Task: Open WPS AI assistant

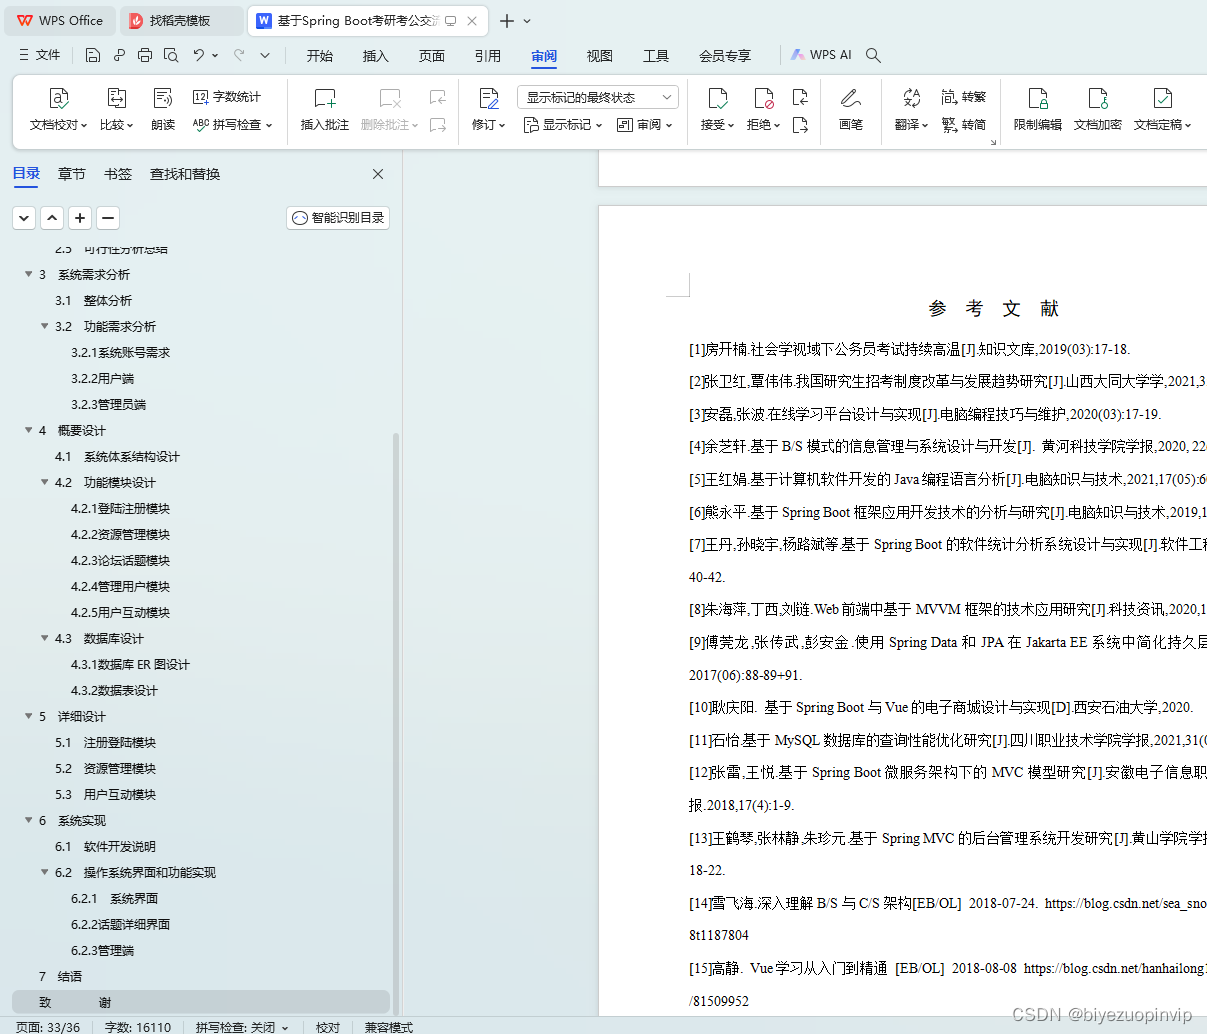Action: click(x=822, y=55)
